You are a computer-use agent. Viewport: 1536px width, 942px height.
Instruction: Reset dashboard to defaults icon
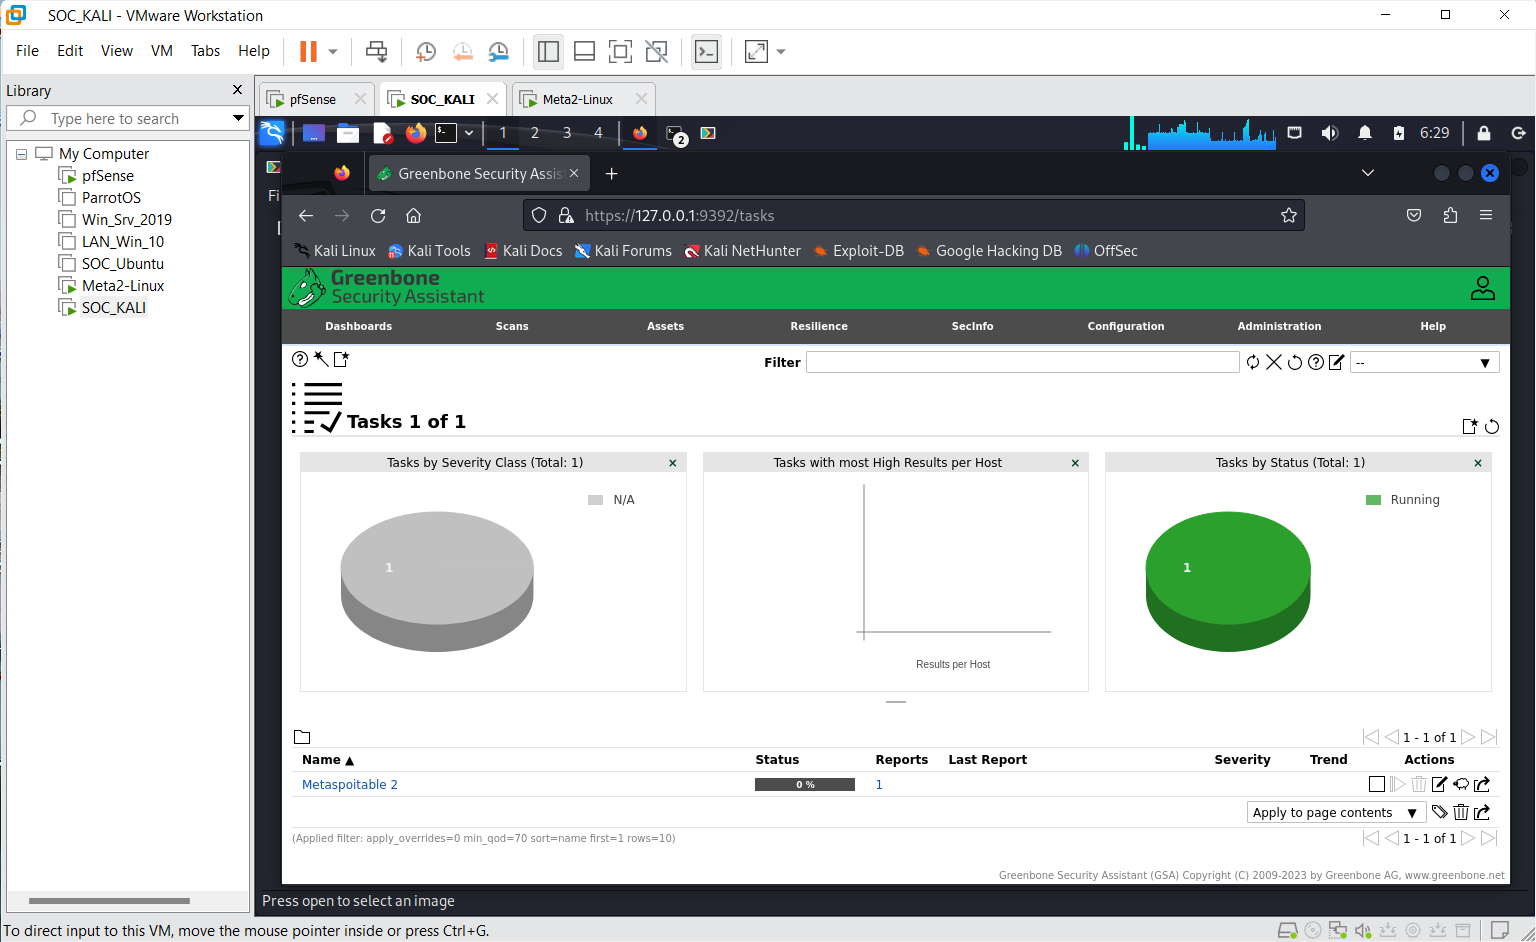[1492, 426]
